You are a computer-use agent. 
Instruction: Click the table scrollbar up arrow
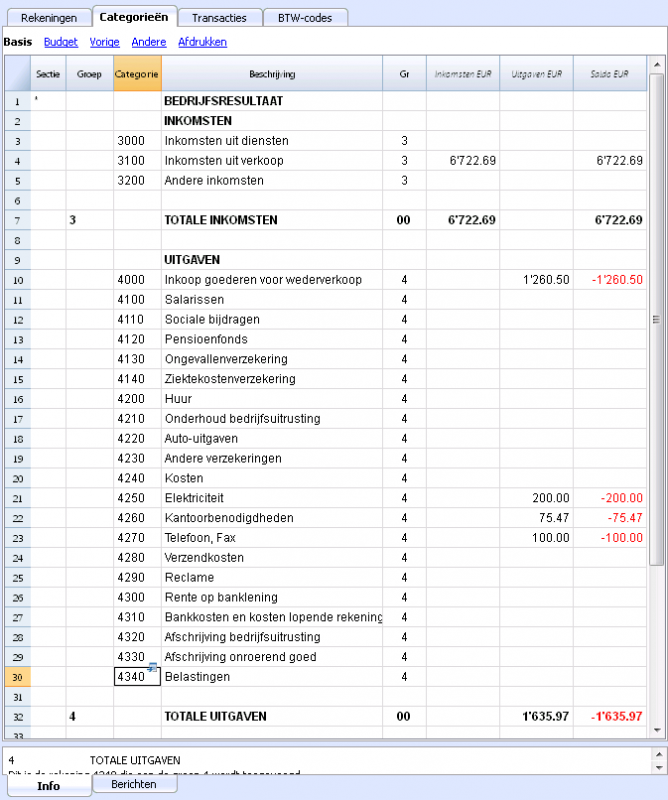coord(657,65)
